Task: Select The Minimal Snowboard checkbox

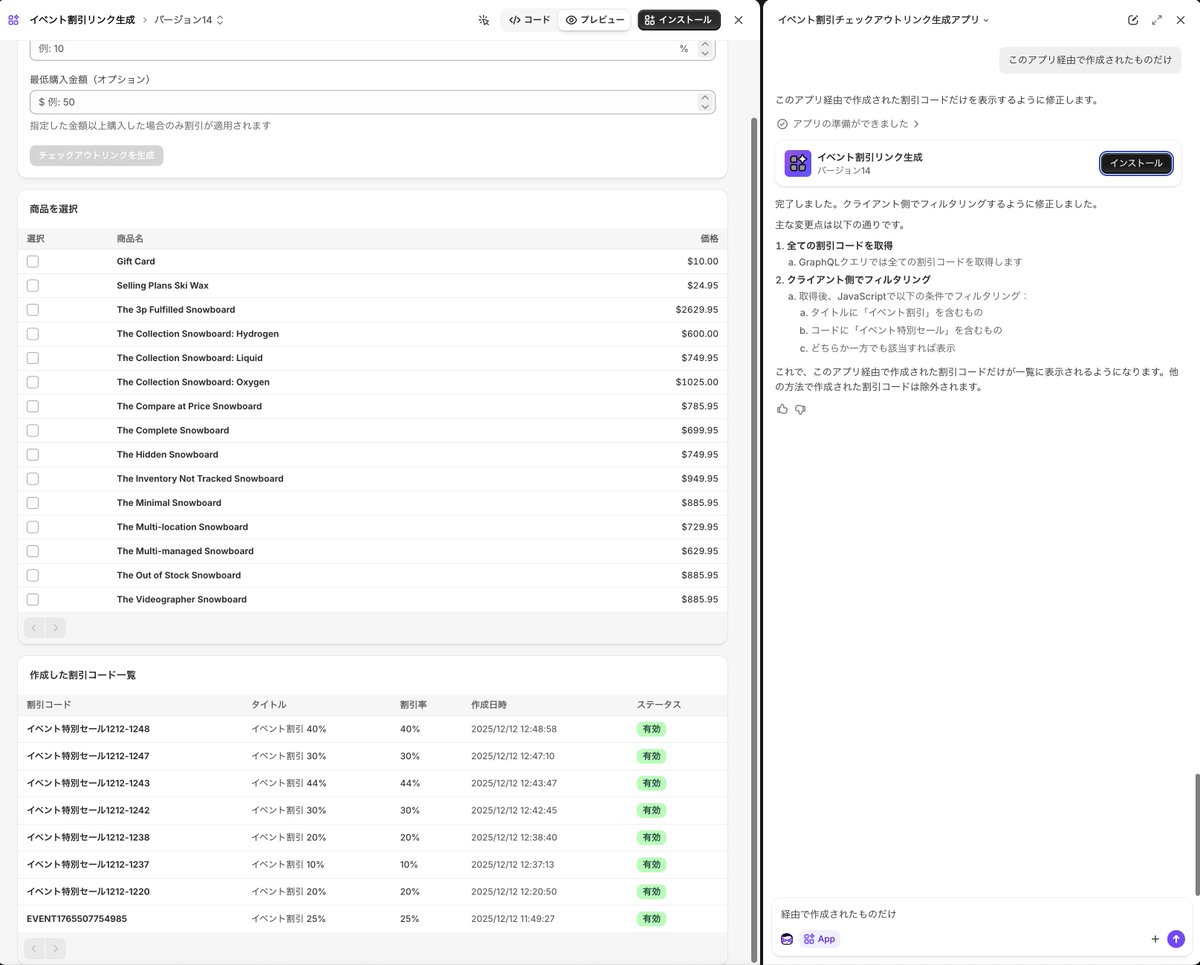Action: (33, 503)
